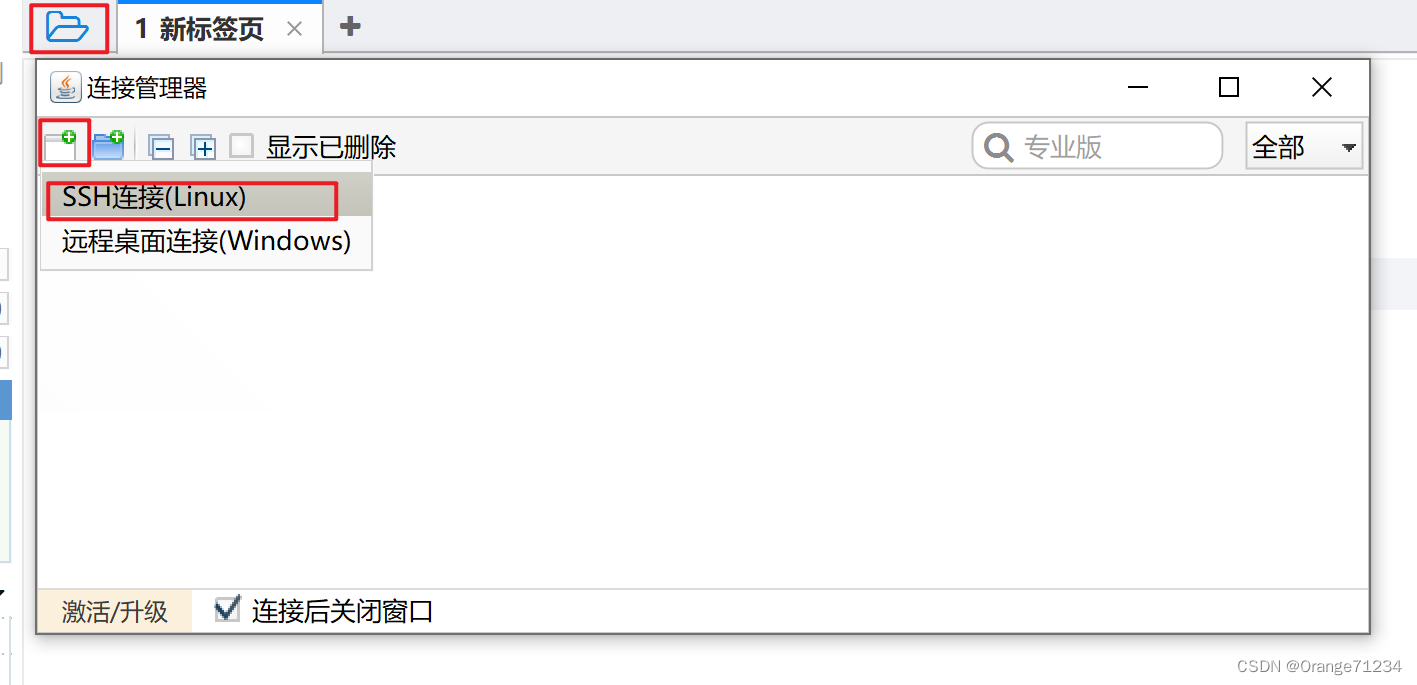Image resolution: width=1417 pixels, height=685 pixels.
Task: Open the connection manager folder icon
Action: click(x=68, y=27)
